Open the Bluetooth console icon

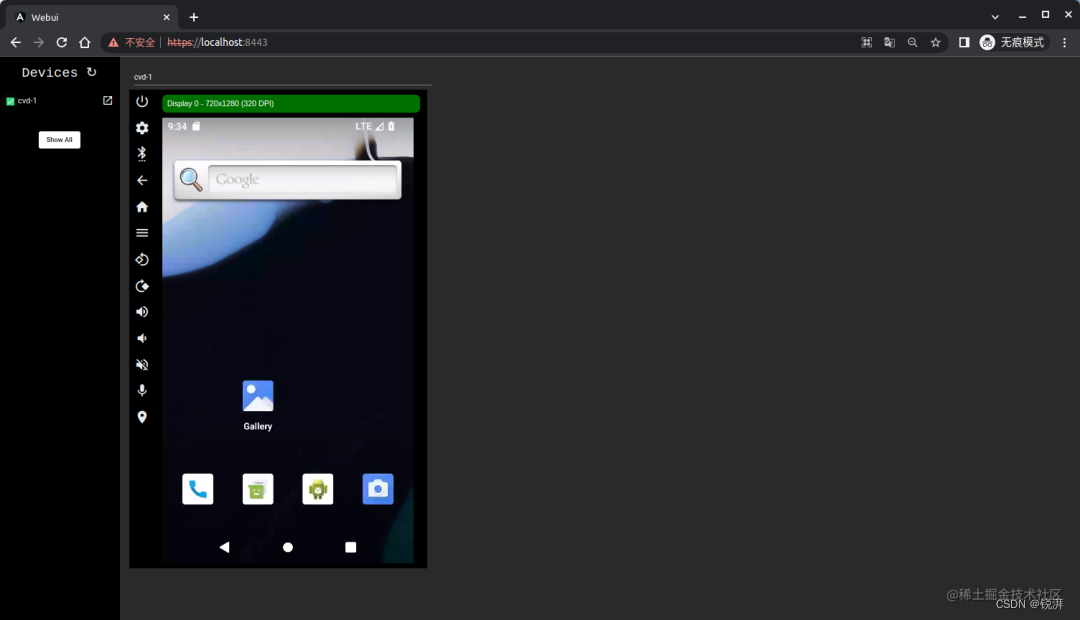[142, 154]
